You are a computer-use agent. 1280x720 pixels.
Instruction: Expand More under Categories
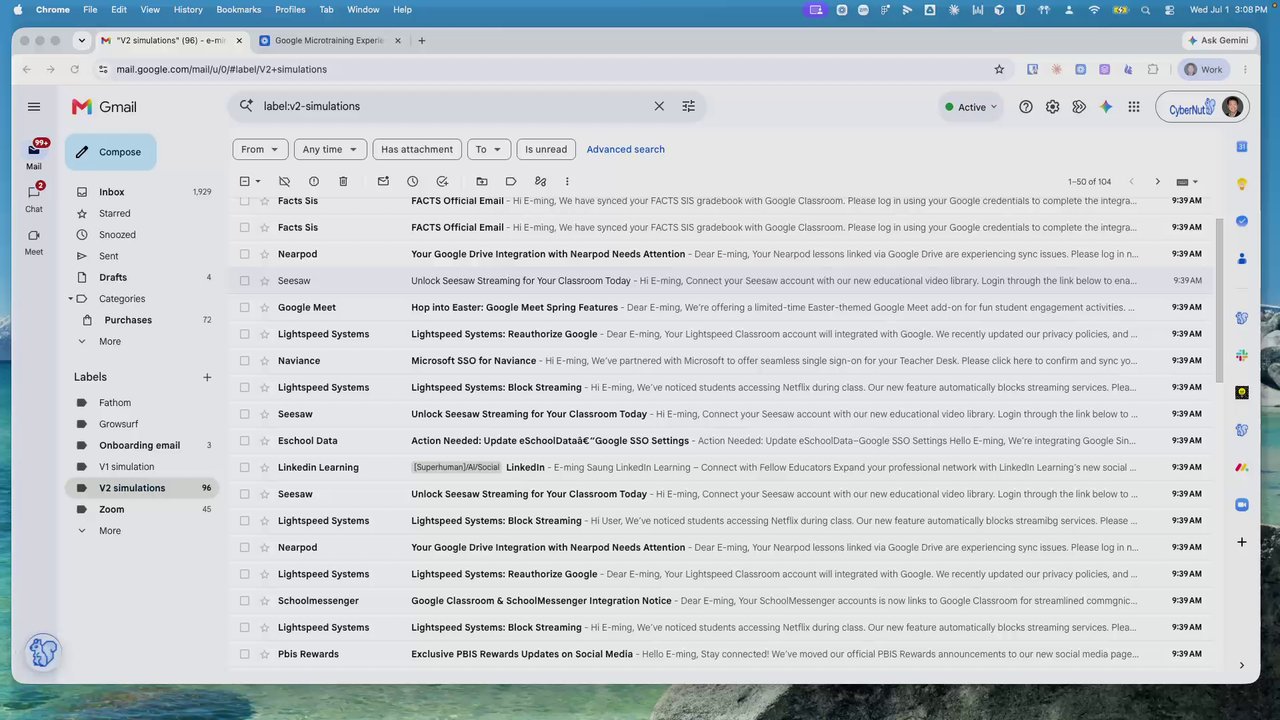click(x=110, y=342)
